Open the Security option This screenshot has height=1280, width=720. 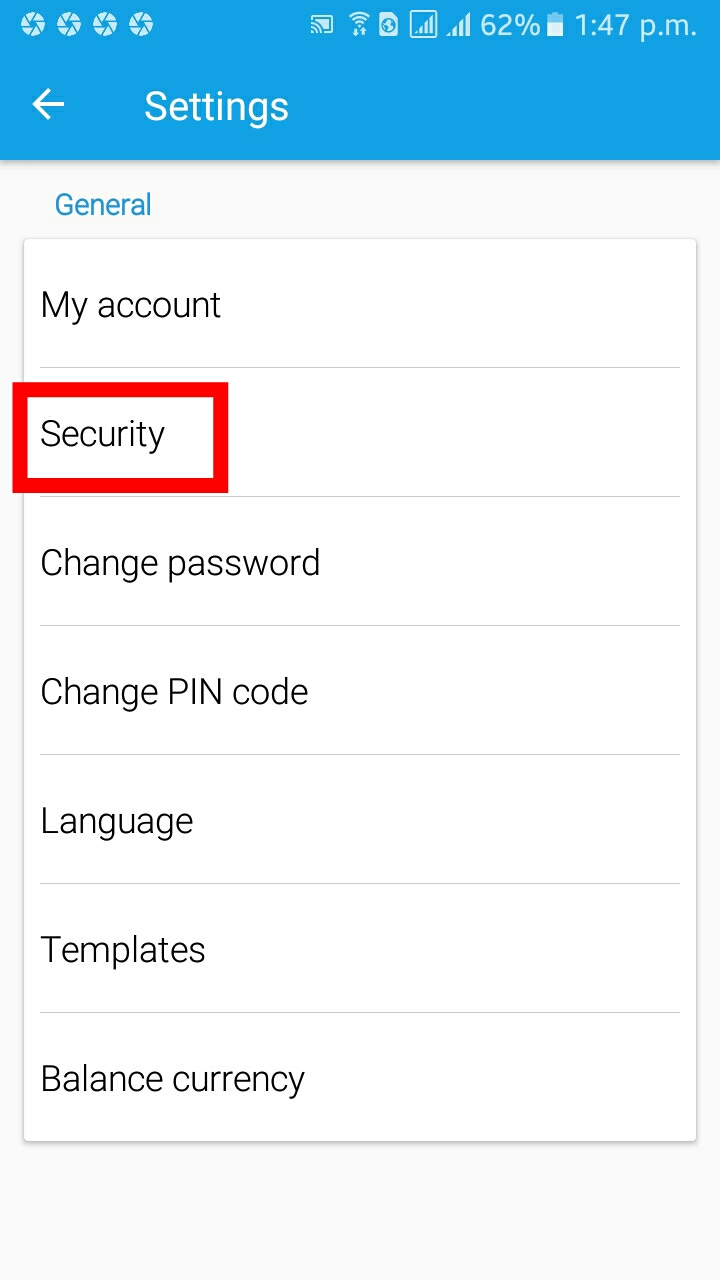(103, 435)
